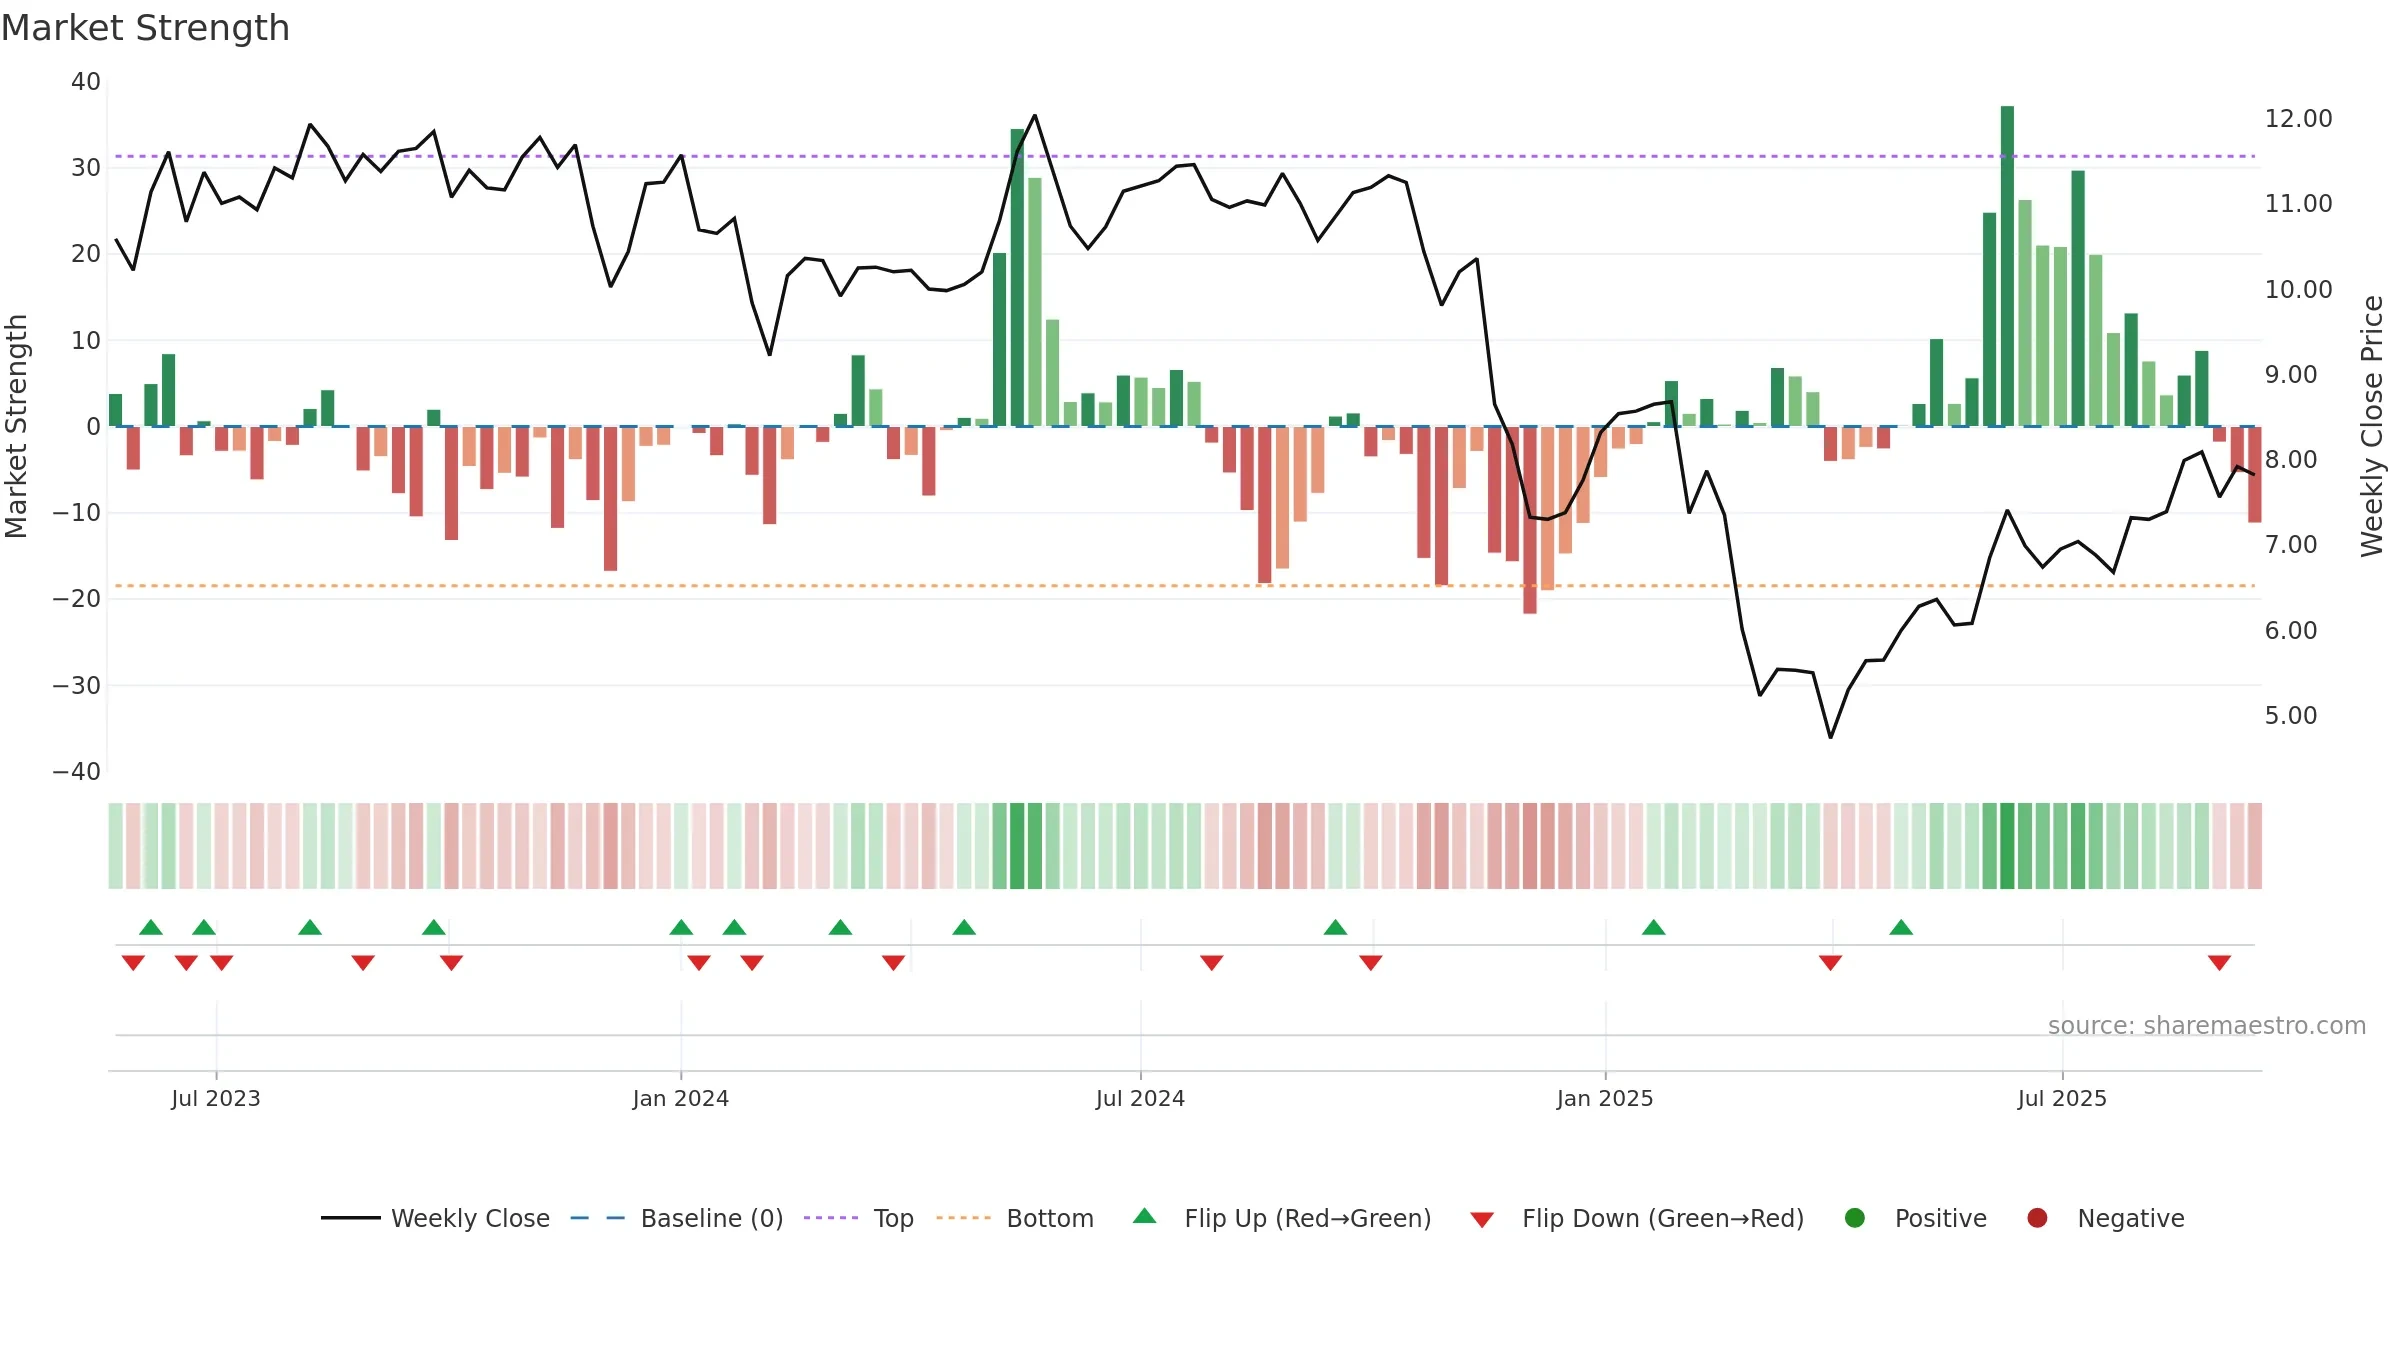Image resolution: width=2400 pixels, height=1350 pixels.
Task: Click the leftmost green flip-up marker
Action: point(151,927)
